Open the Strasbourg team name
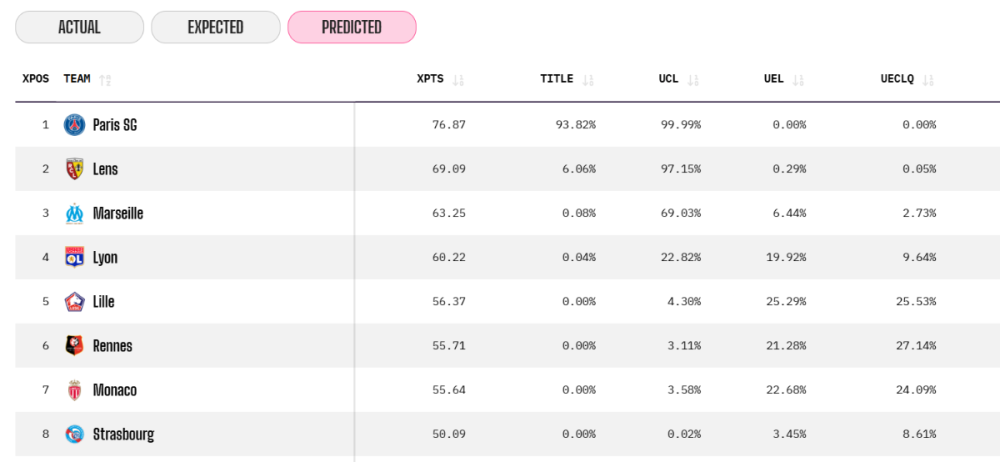The width and height of the screenshot is (1000, 462). pyautogui.click(x=123, y=434)
